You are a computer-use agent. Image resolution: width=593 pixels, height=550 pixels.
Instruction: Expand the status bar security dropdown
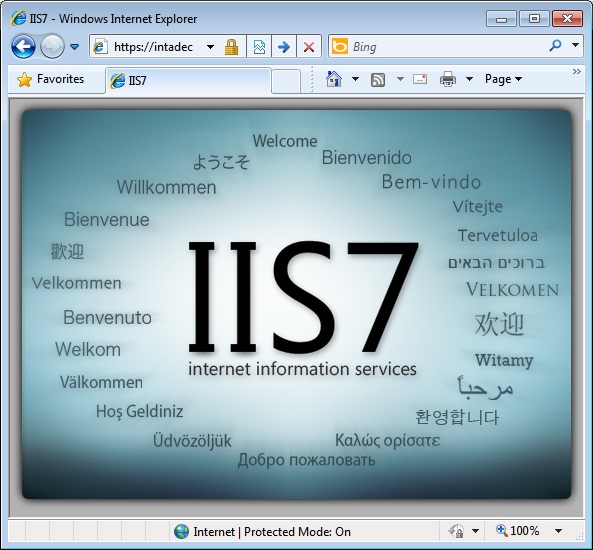(x=475, y=531)
